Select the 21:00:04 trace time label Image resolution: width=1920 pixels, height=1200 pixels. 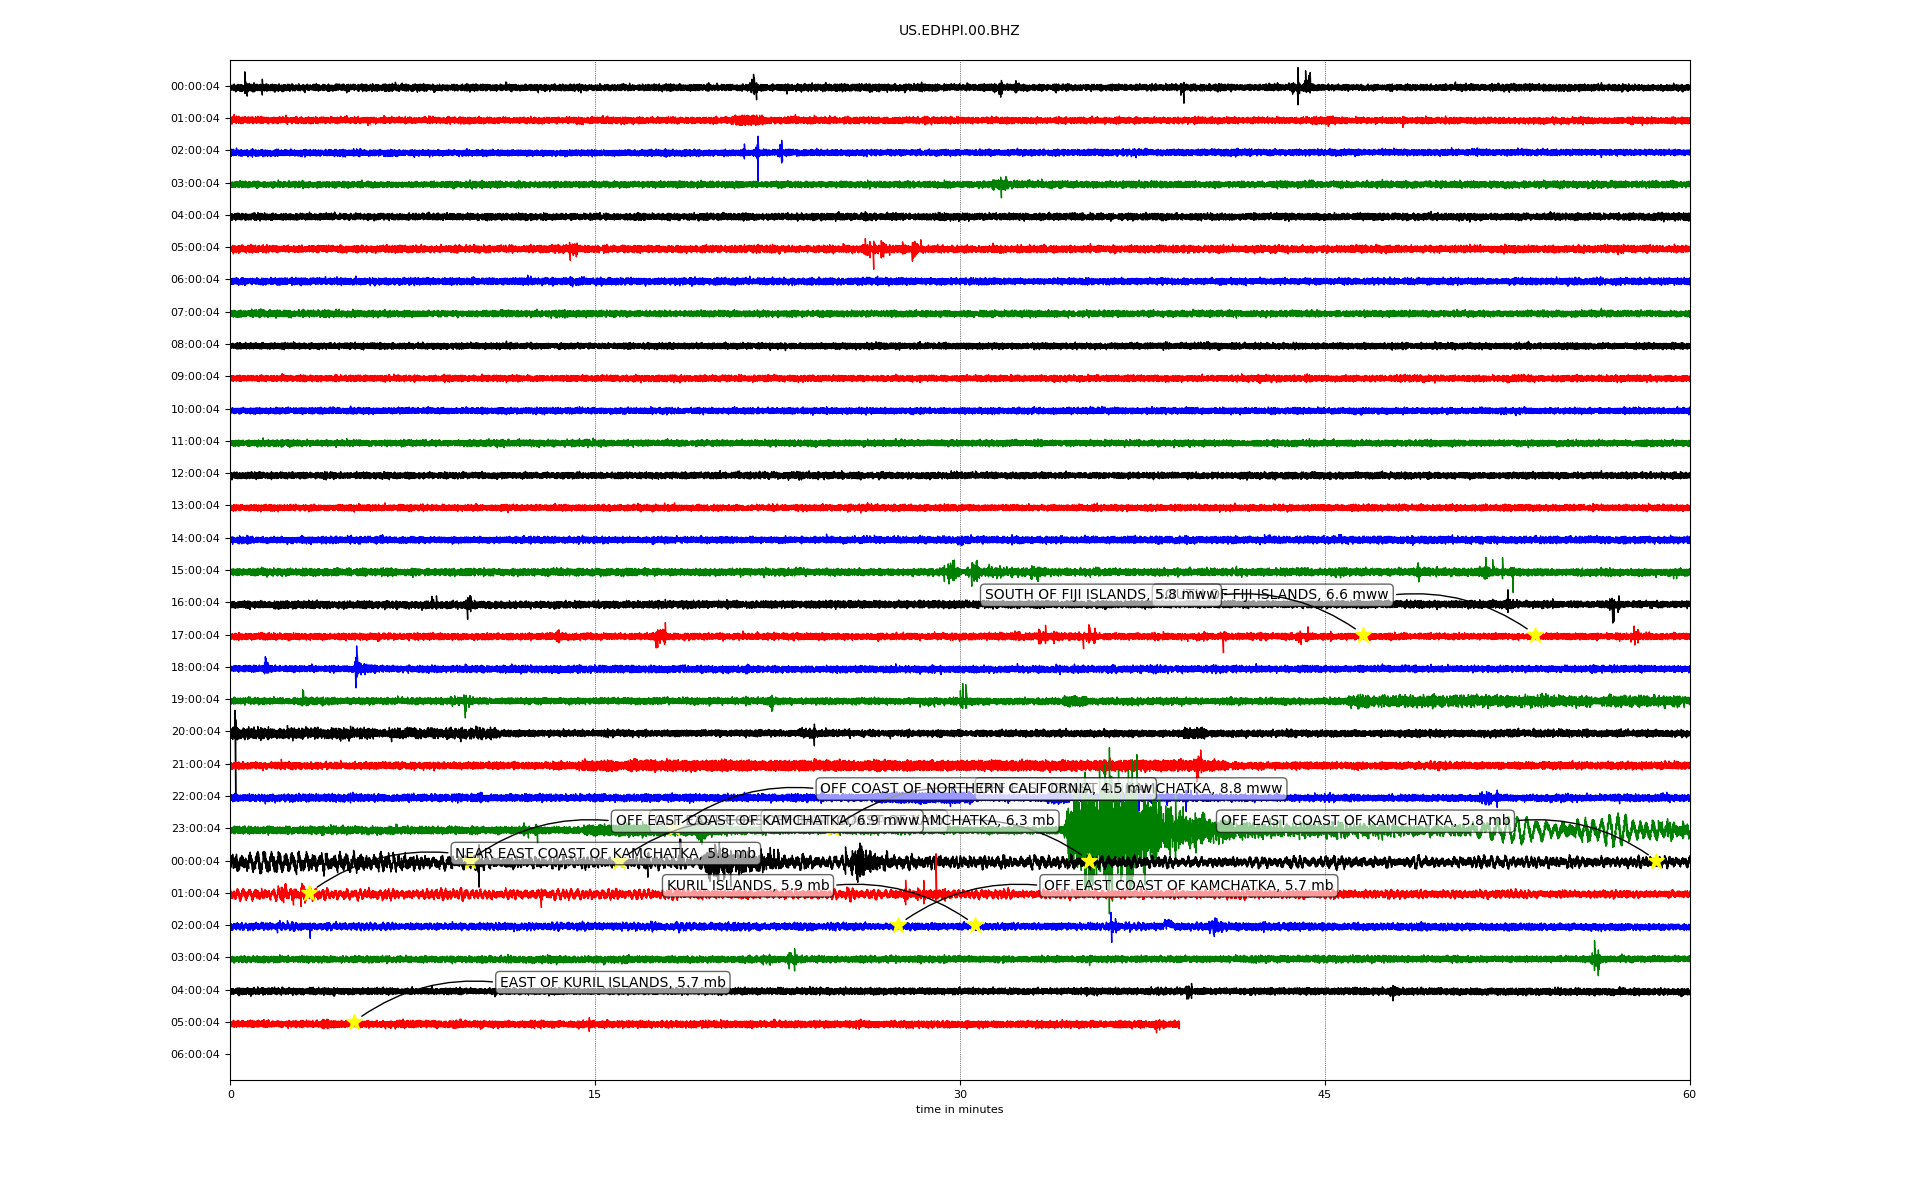pos(195,765)
